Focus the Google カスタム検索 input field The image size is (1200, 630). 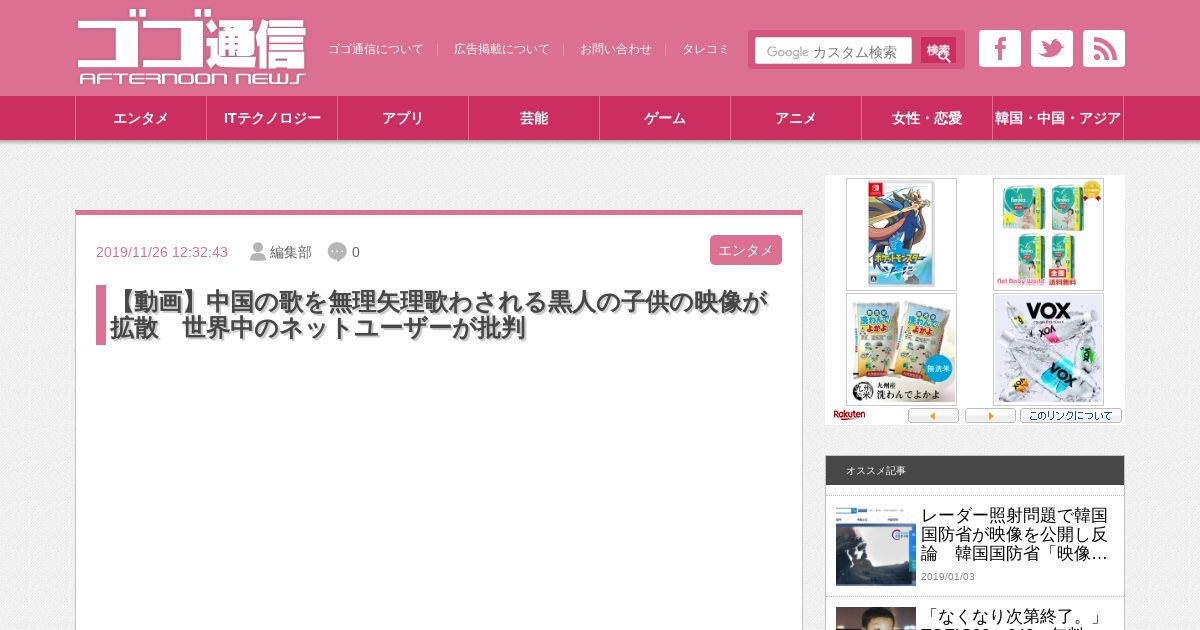834,51
